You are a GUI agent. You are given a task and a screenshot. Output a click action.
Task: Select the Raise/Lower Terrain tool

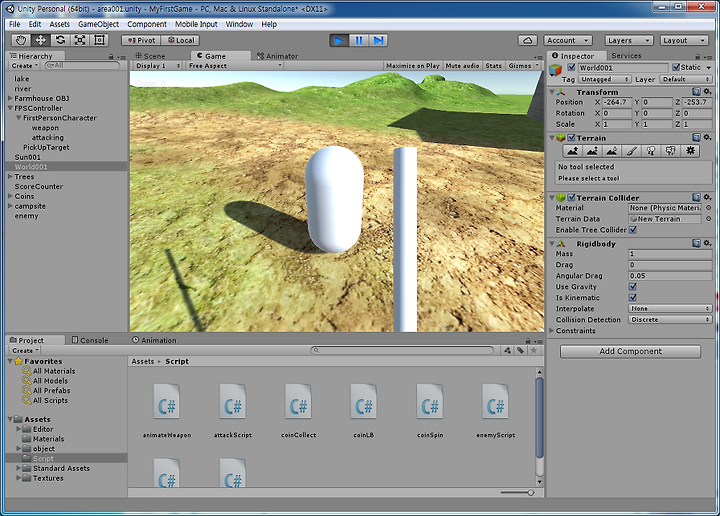pos(573,151)
